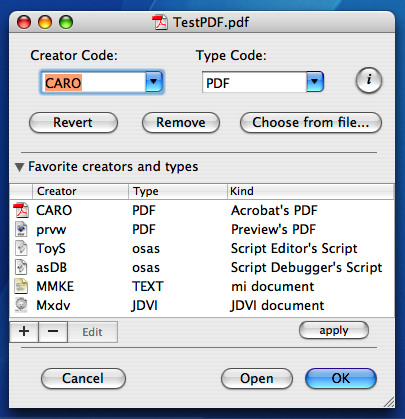Image resolution: width=405 pixels, height=419 pixels.
Task: Sort by the Kind column header
Action: 311,191
